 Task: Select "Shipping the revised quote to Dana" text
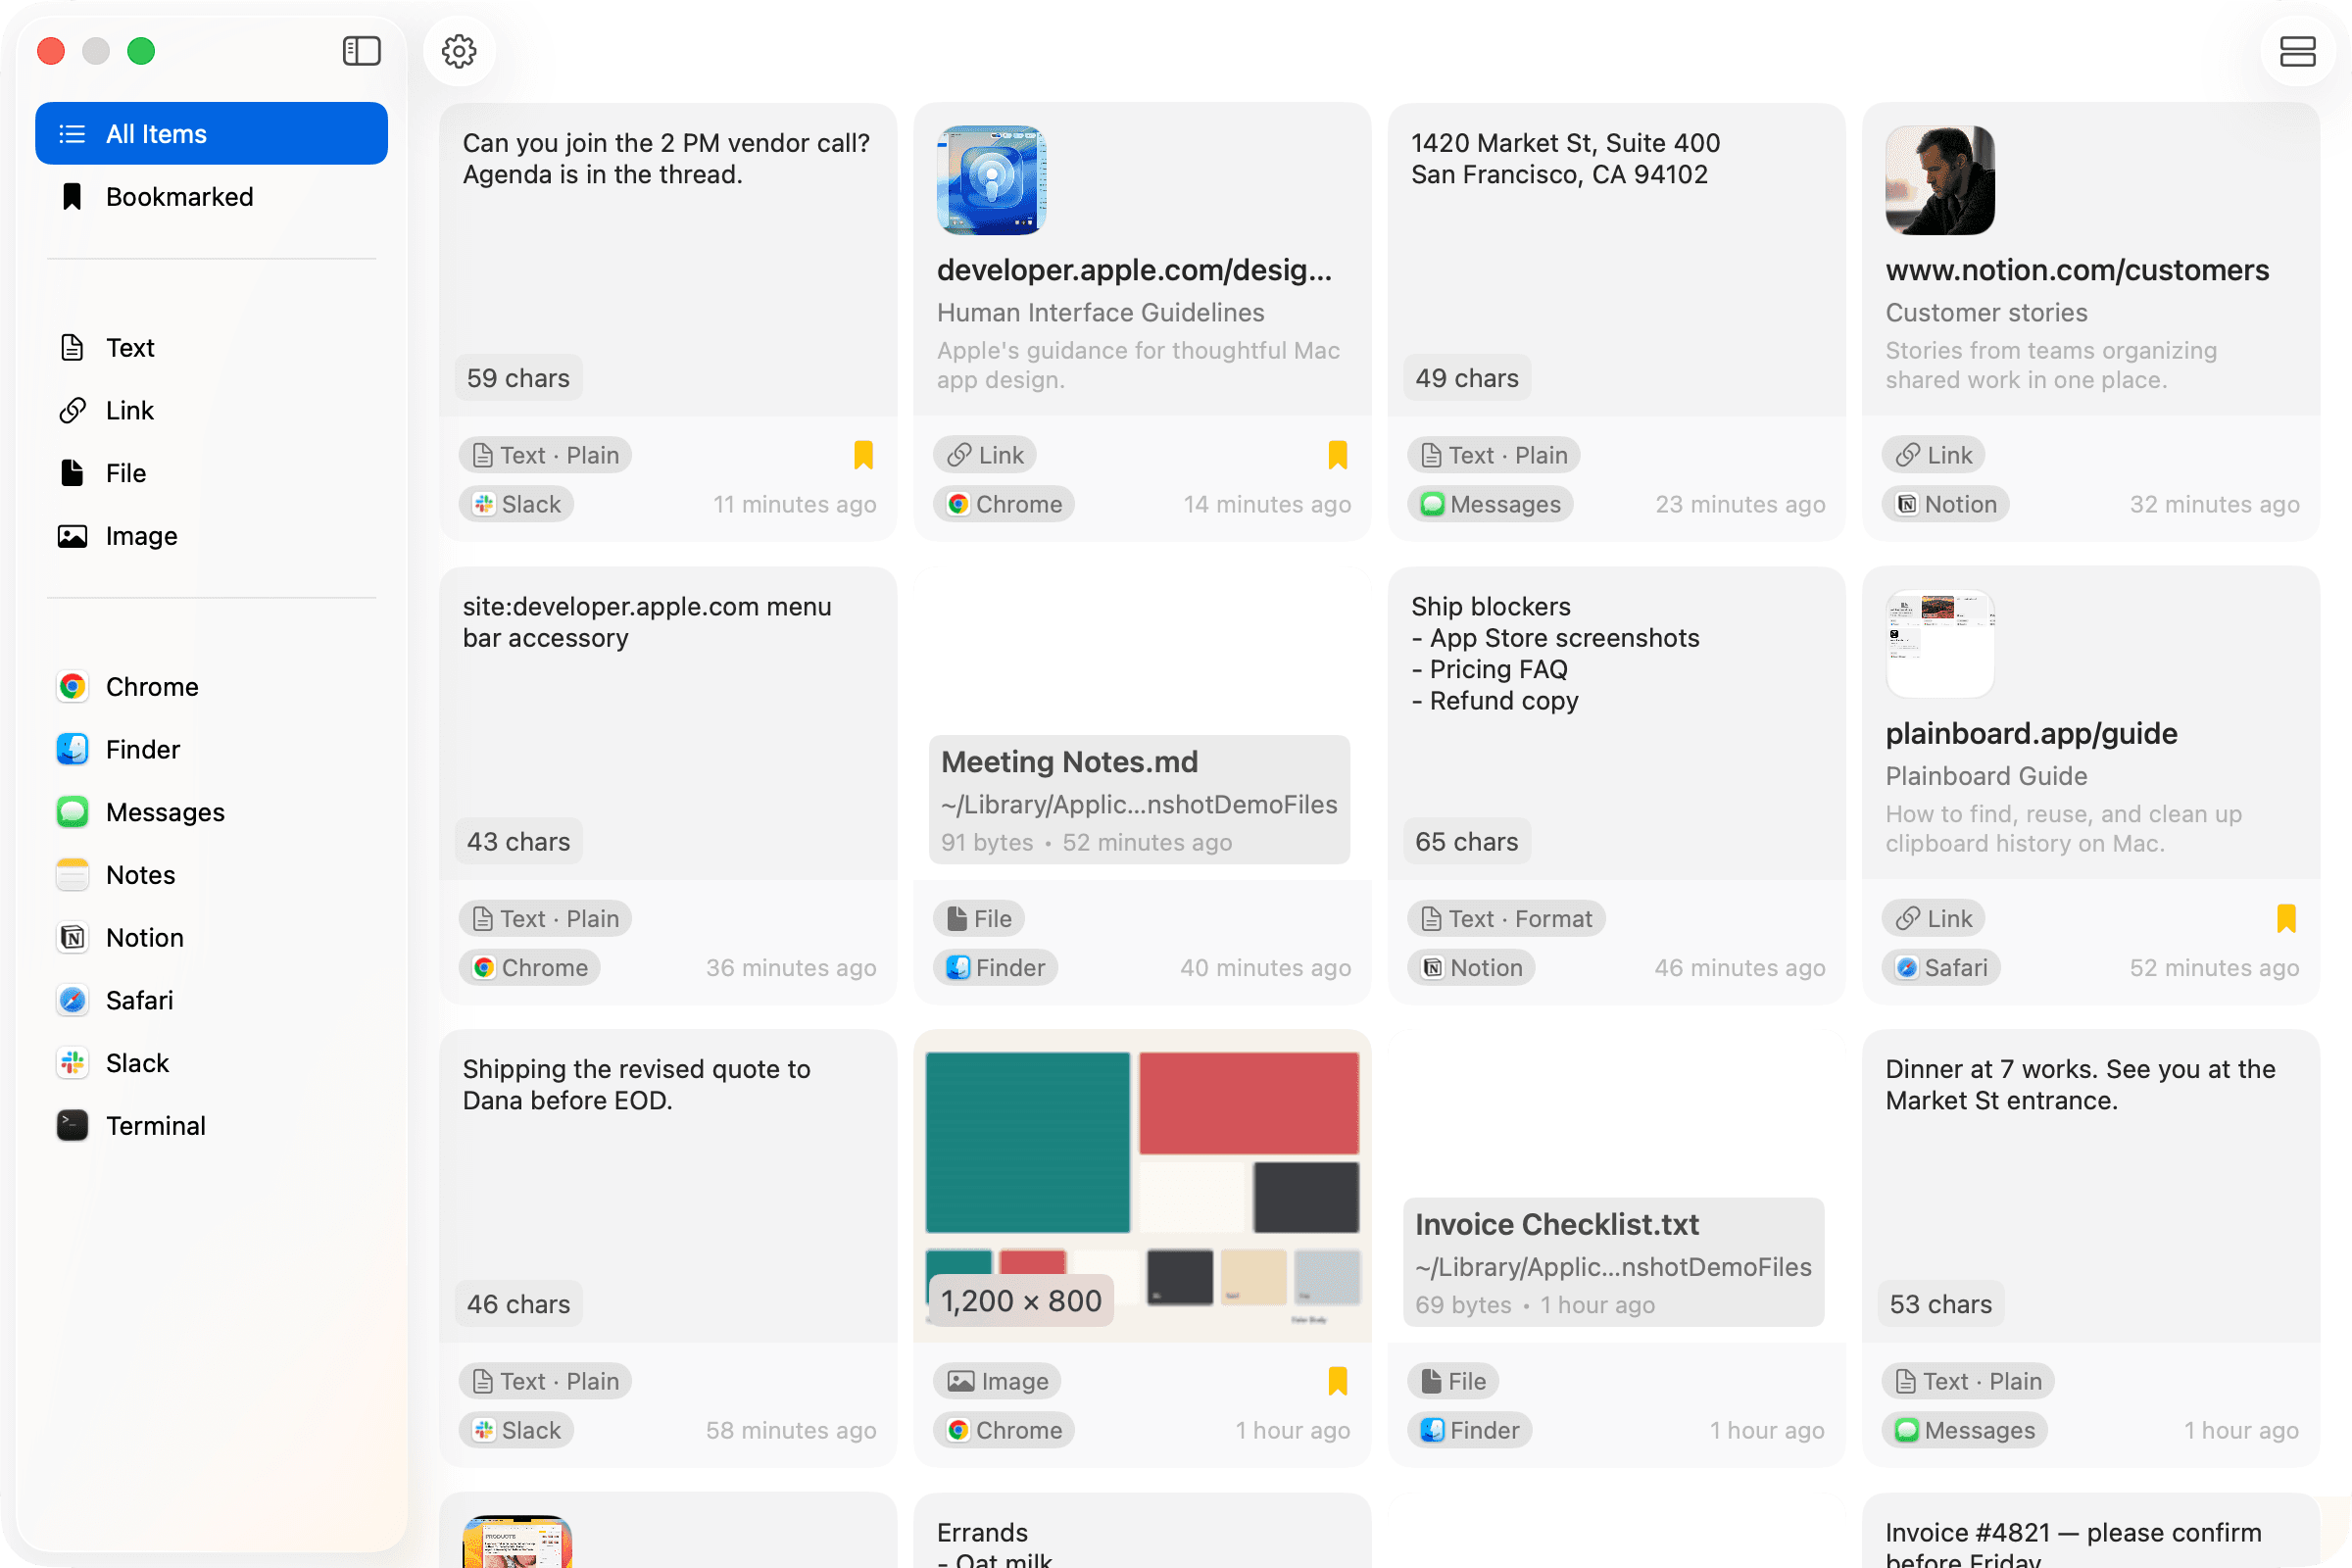pos(636,1084)
